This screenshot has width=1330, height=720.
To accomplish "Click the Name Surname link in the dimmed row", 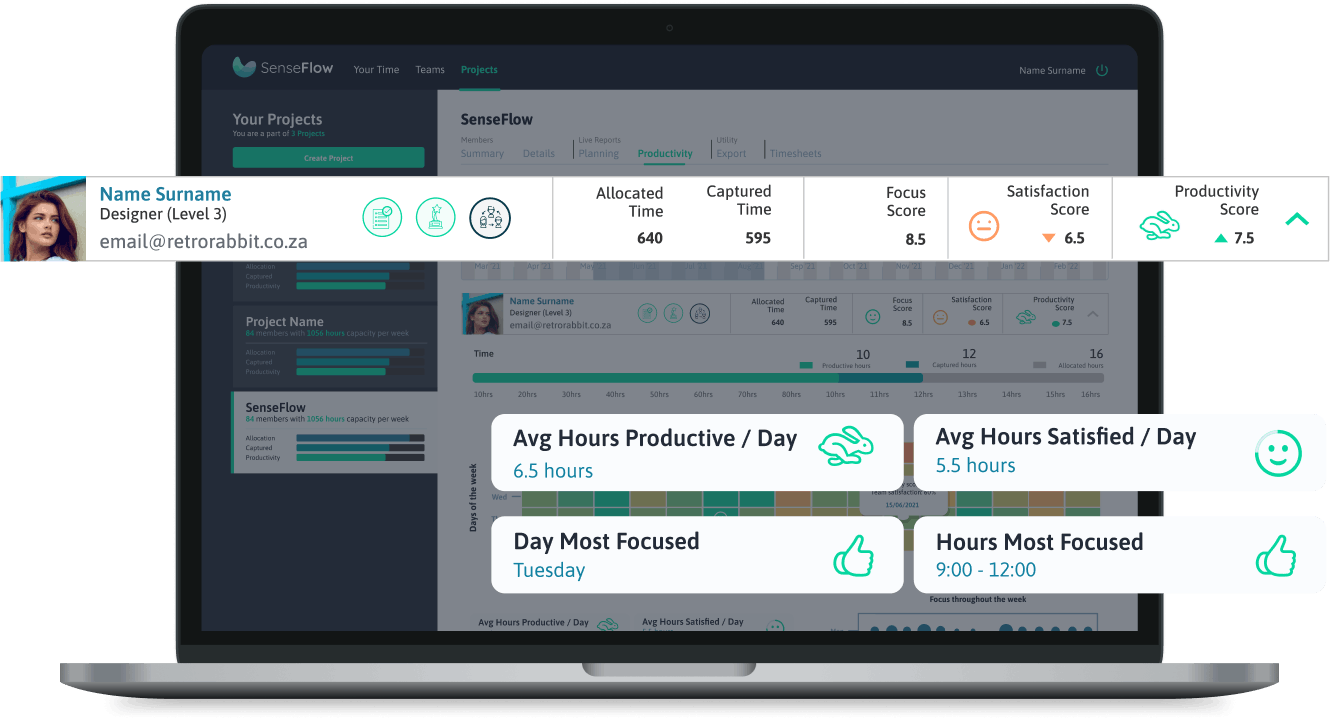I will click(541, 301).
